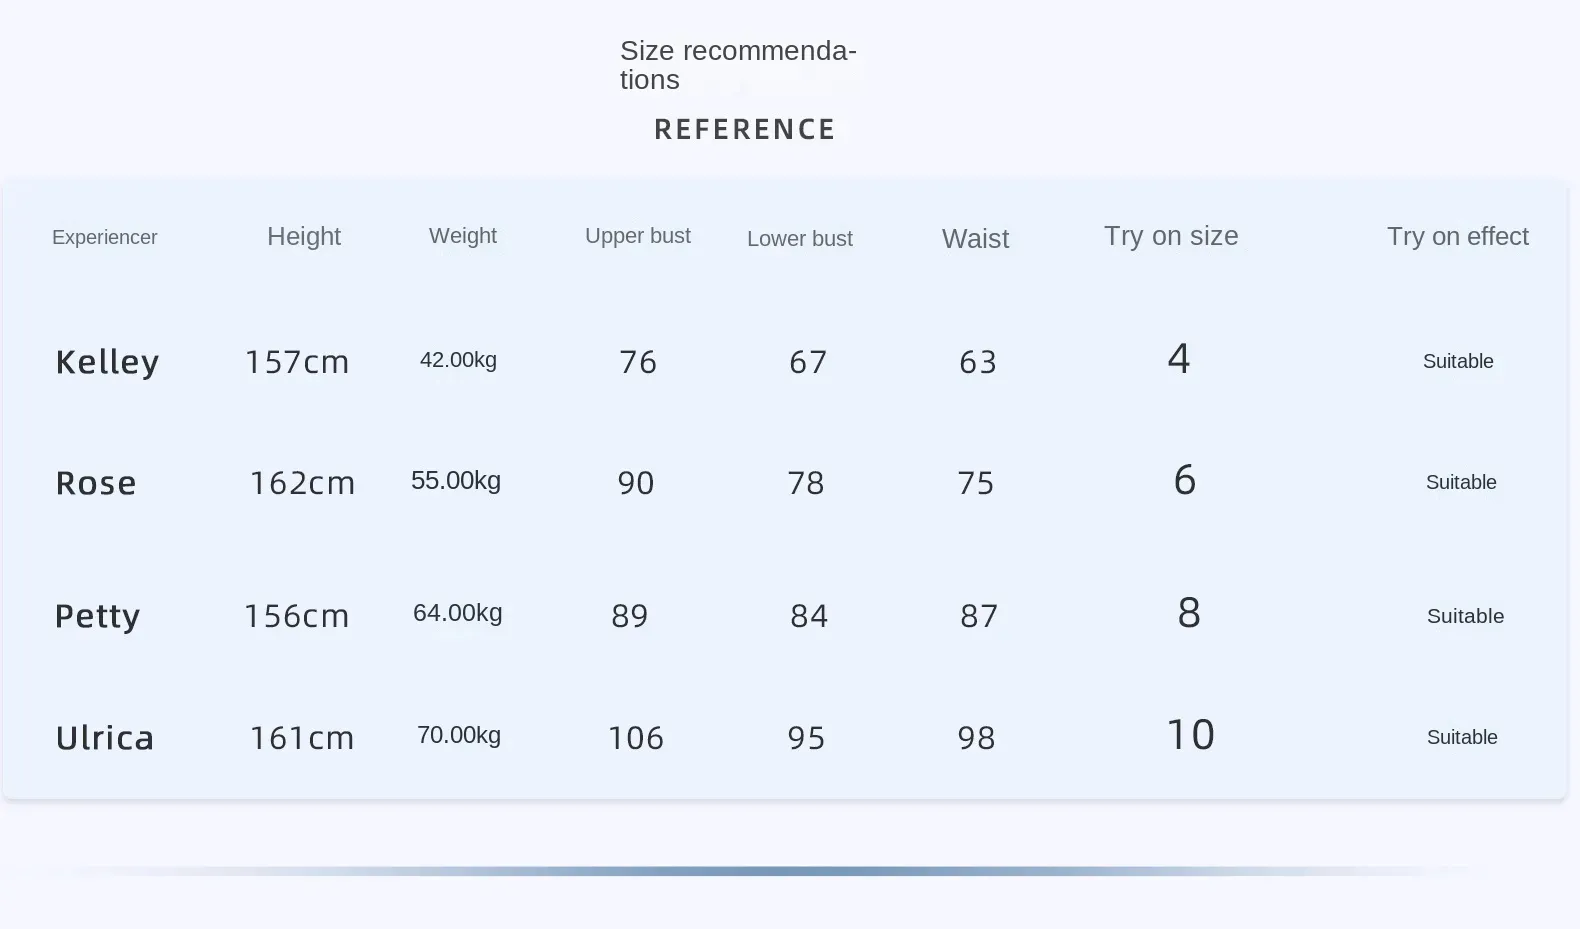Click the Try on size header

pos(1171,236)
